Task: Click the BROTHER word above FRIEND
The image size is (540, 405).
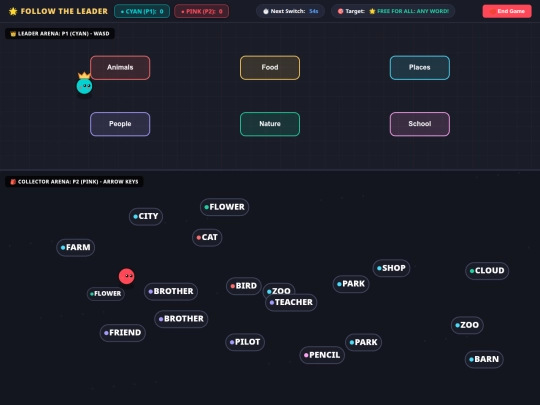Action: click(x=181, y=319)
